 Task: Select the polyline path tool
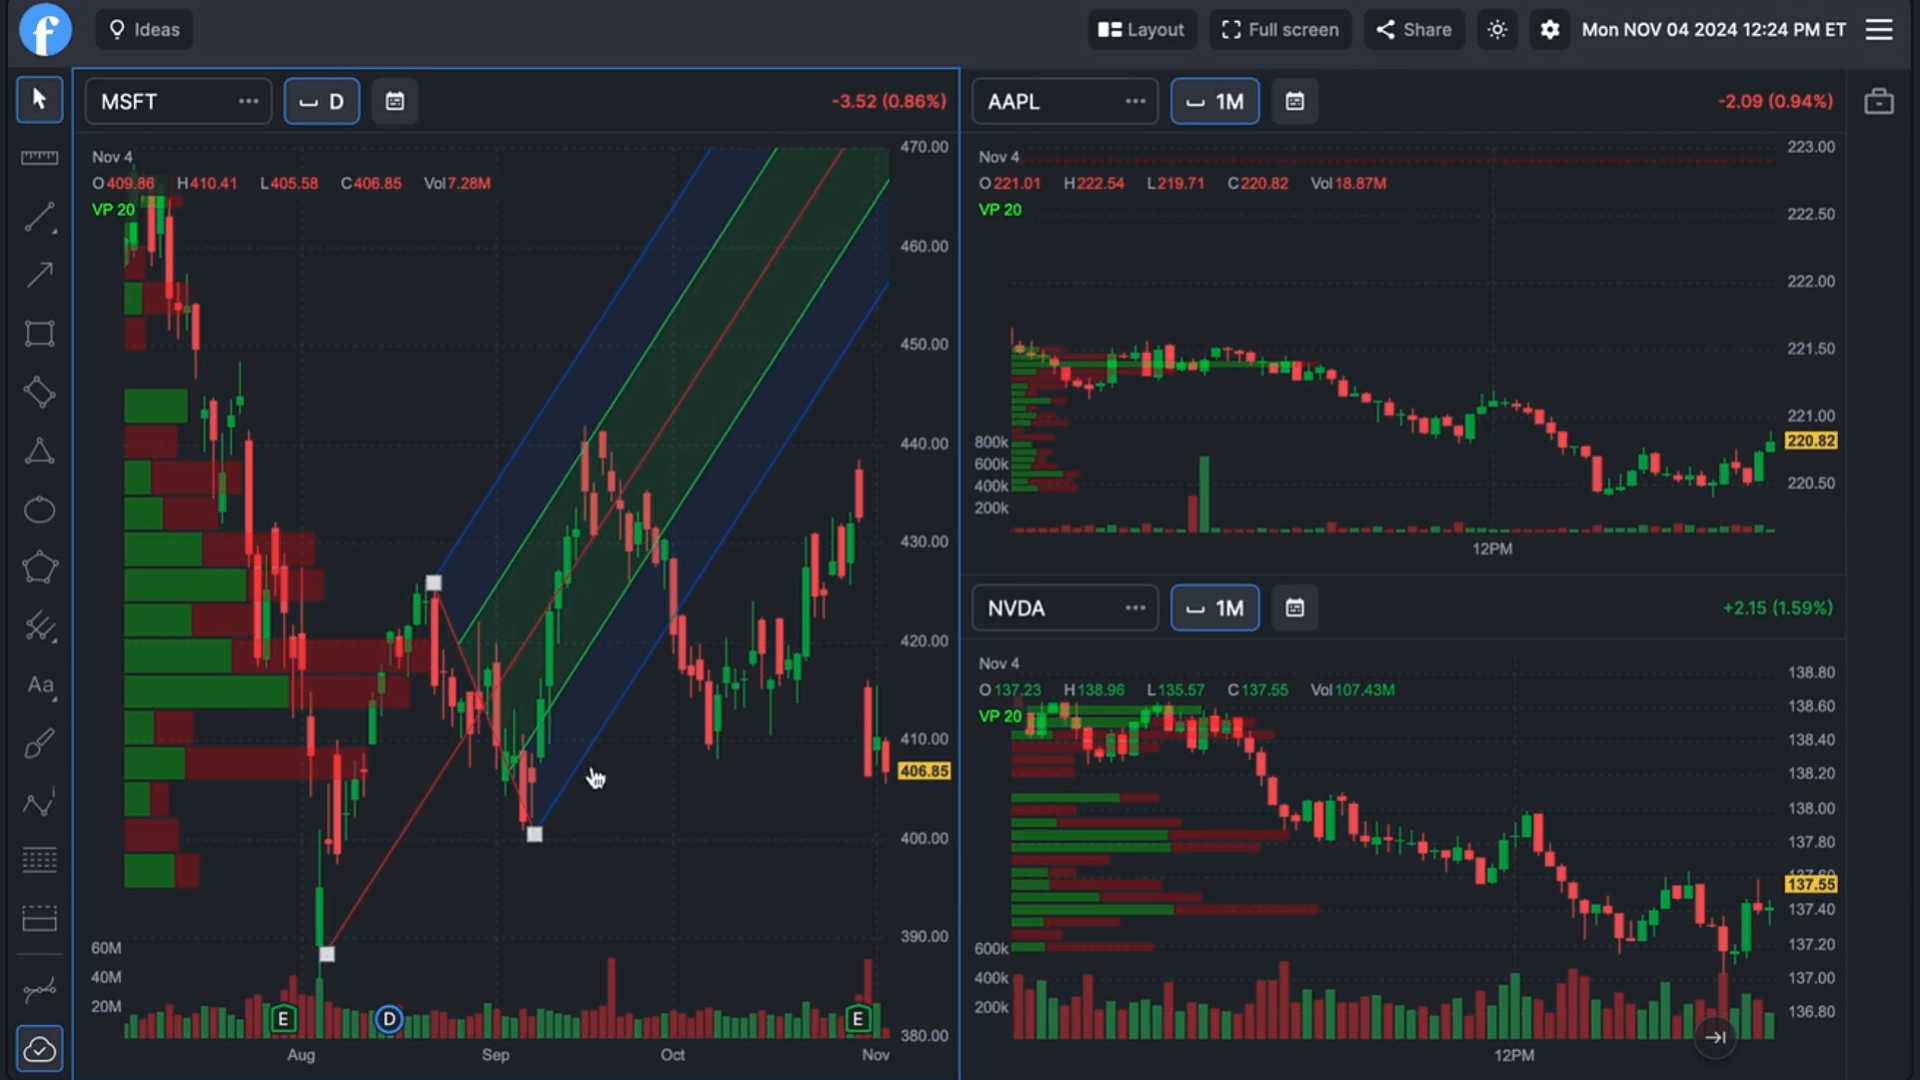pyautogui.click(x=39, y=803)
